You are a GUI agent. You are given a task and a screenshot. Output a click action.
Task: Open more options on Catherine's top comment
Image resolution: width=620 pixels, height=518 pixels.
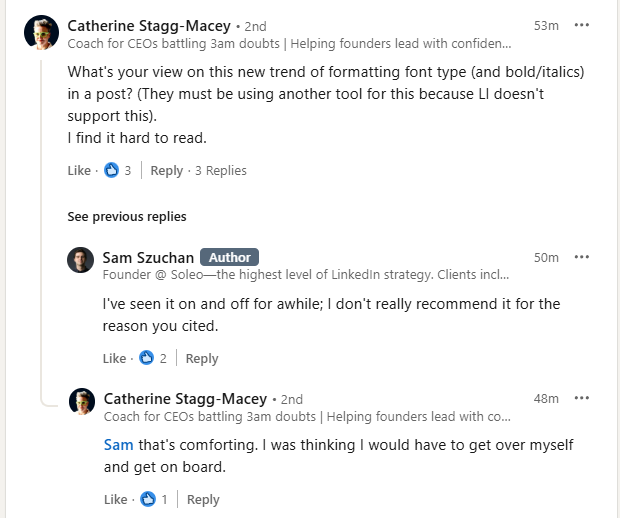tap(582, 25)
